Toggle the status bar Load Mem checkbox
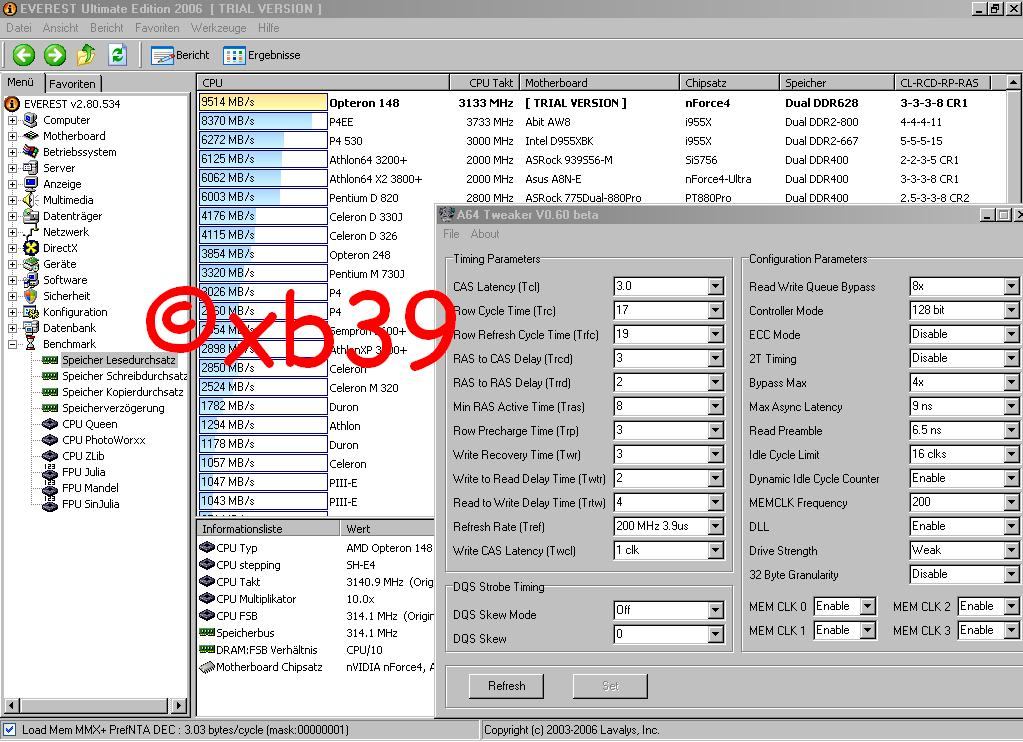 pyautogui.click(x=9, y=730)
